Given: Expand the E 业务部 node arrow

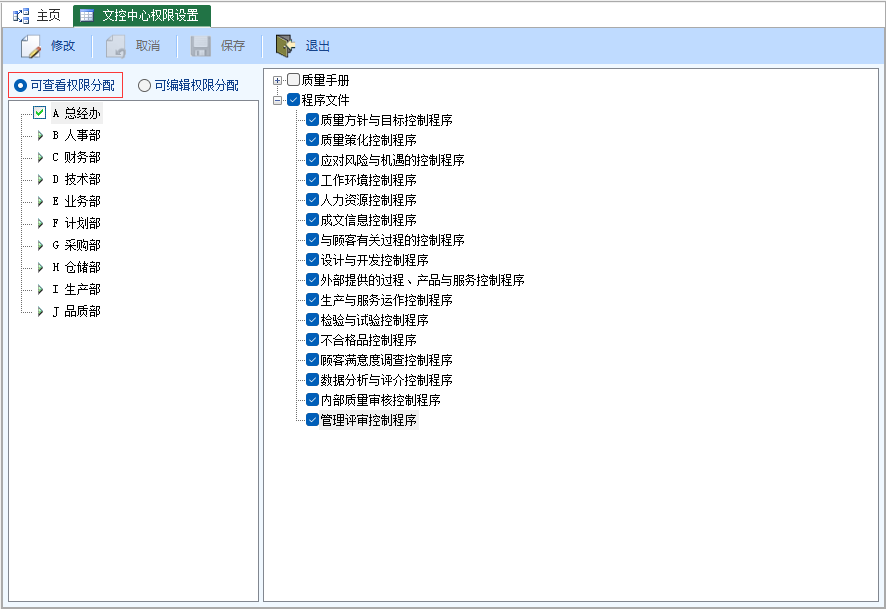Looking at the screenshot, I should coord(40,201).
